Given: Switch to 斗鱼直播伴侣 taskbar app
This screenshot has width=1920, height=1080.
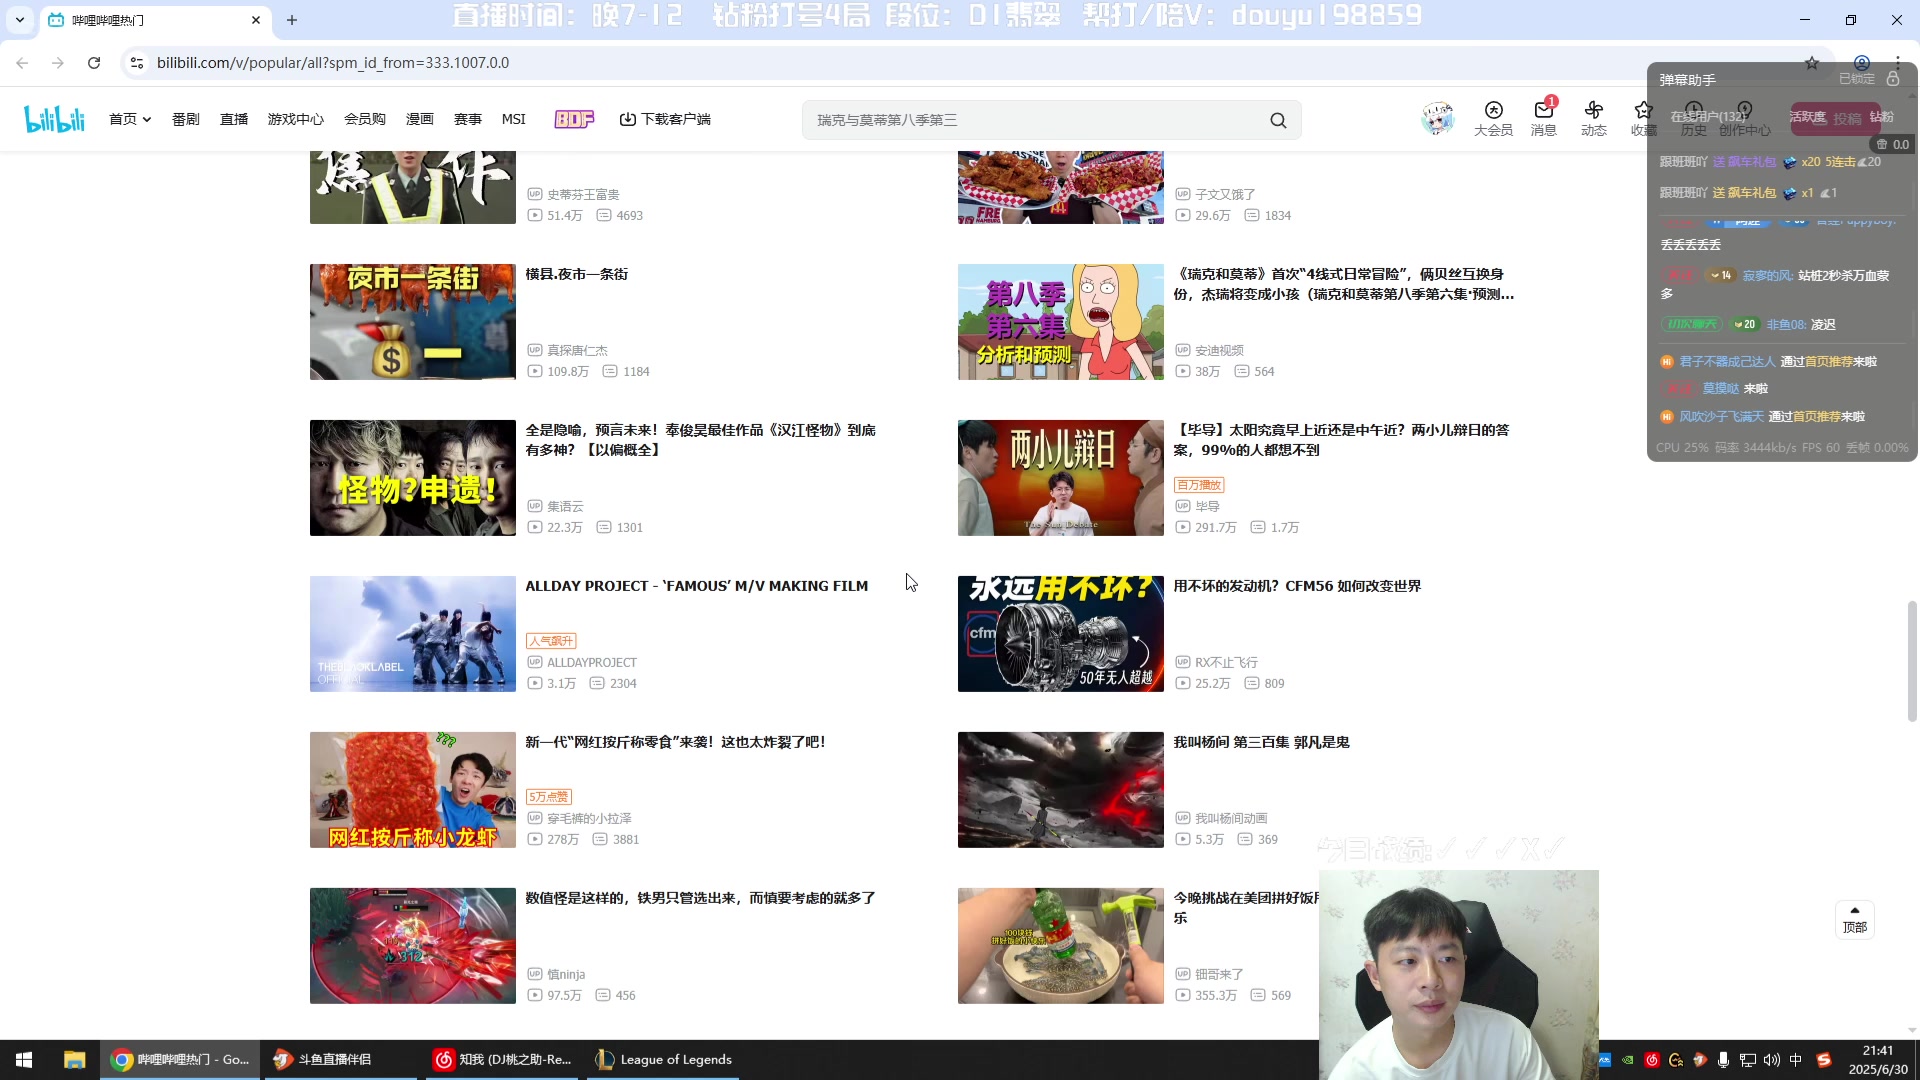Looking at the screenshot, I should coord(340,1060).
